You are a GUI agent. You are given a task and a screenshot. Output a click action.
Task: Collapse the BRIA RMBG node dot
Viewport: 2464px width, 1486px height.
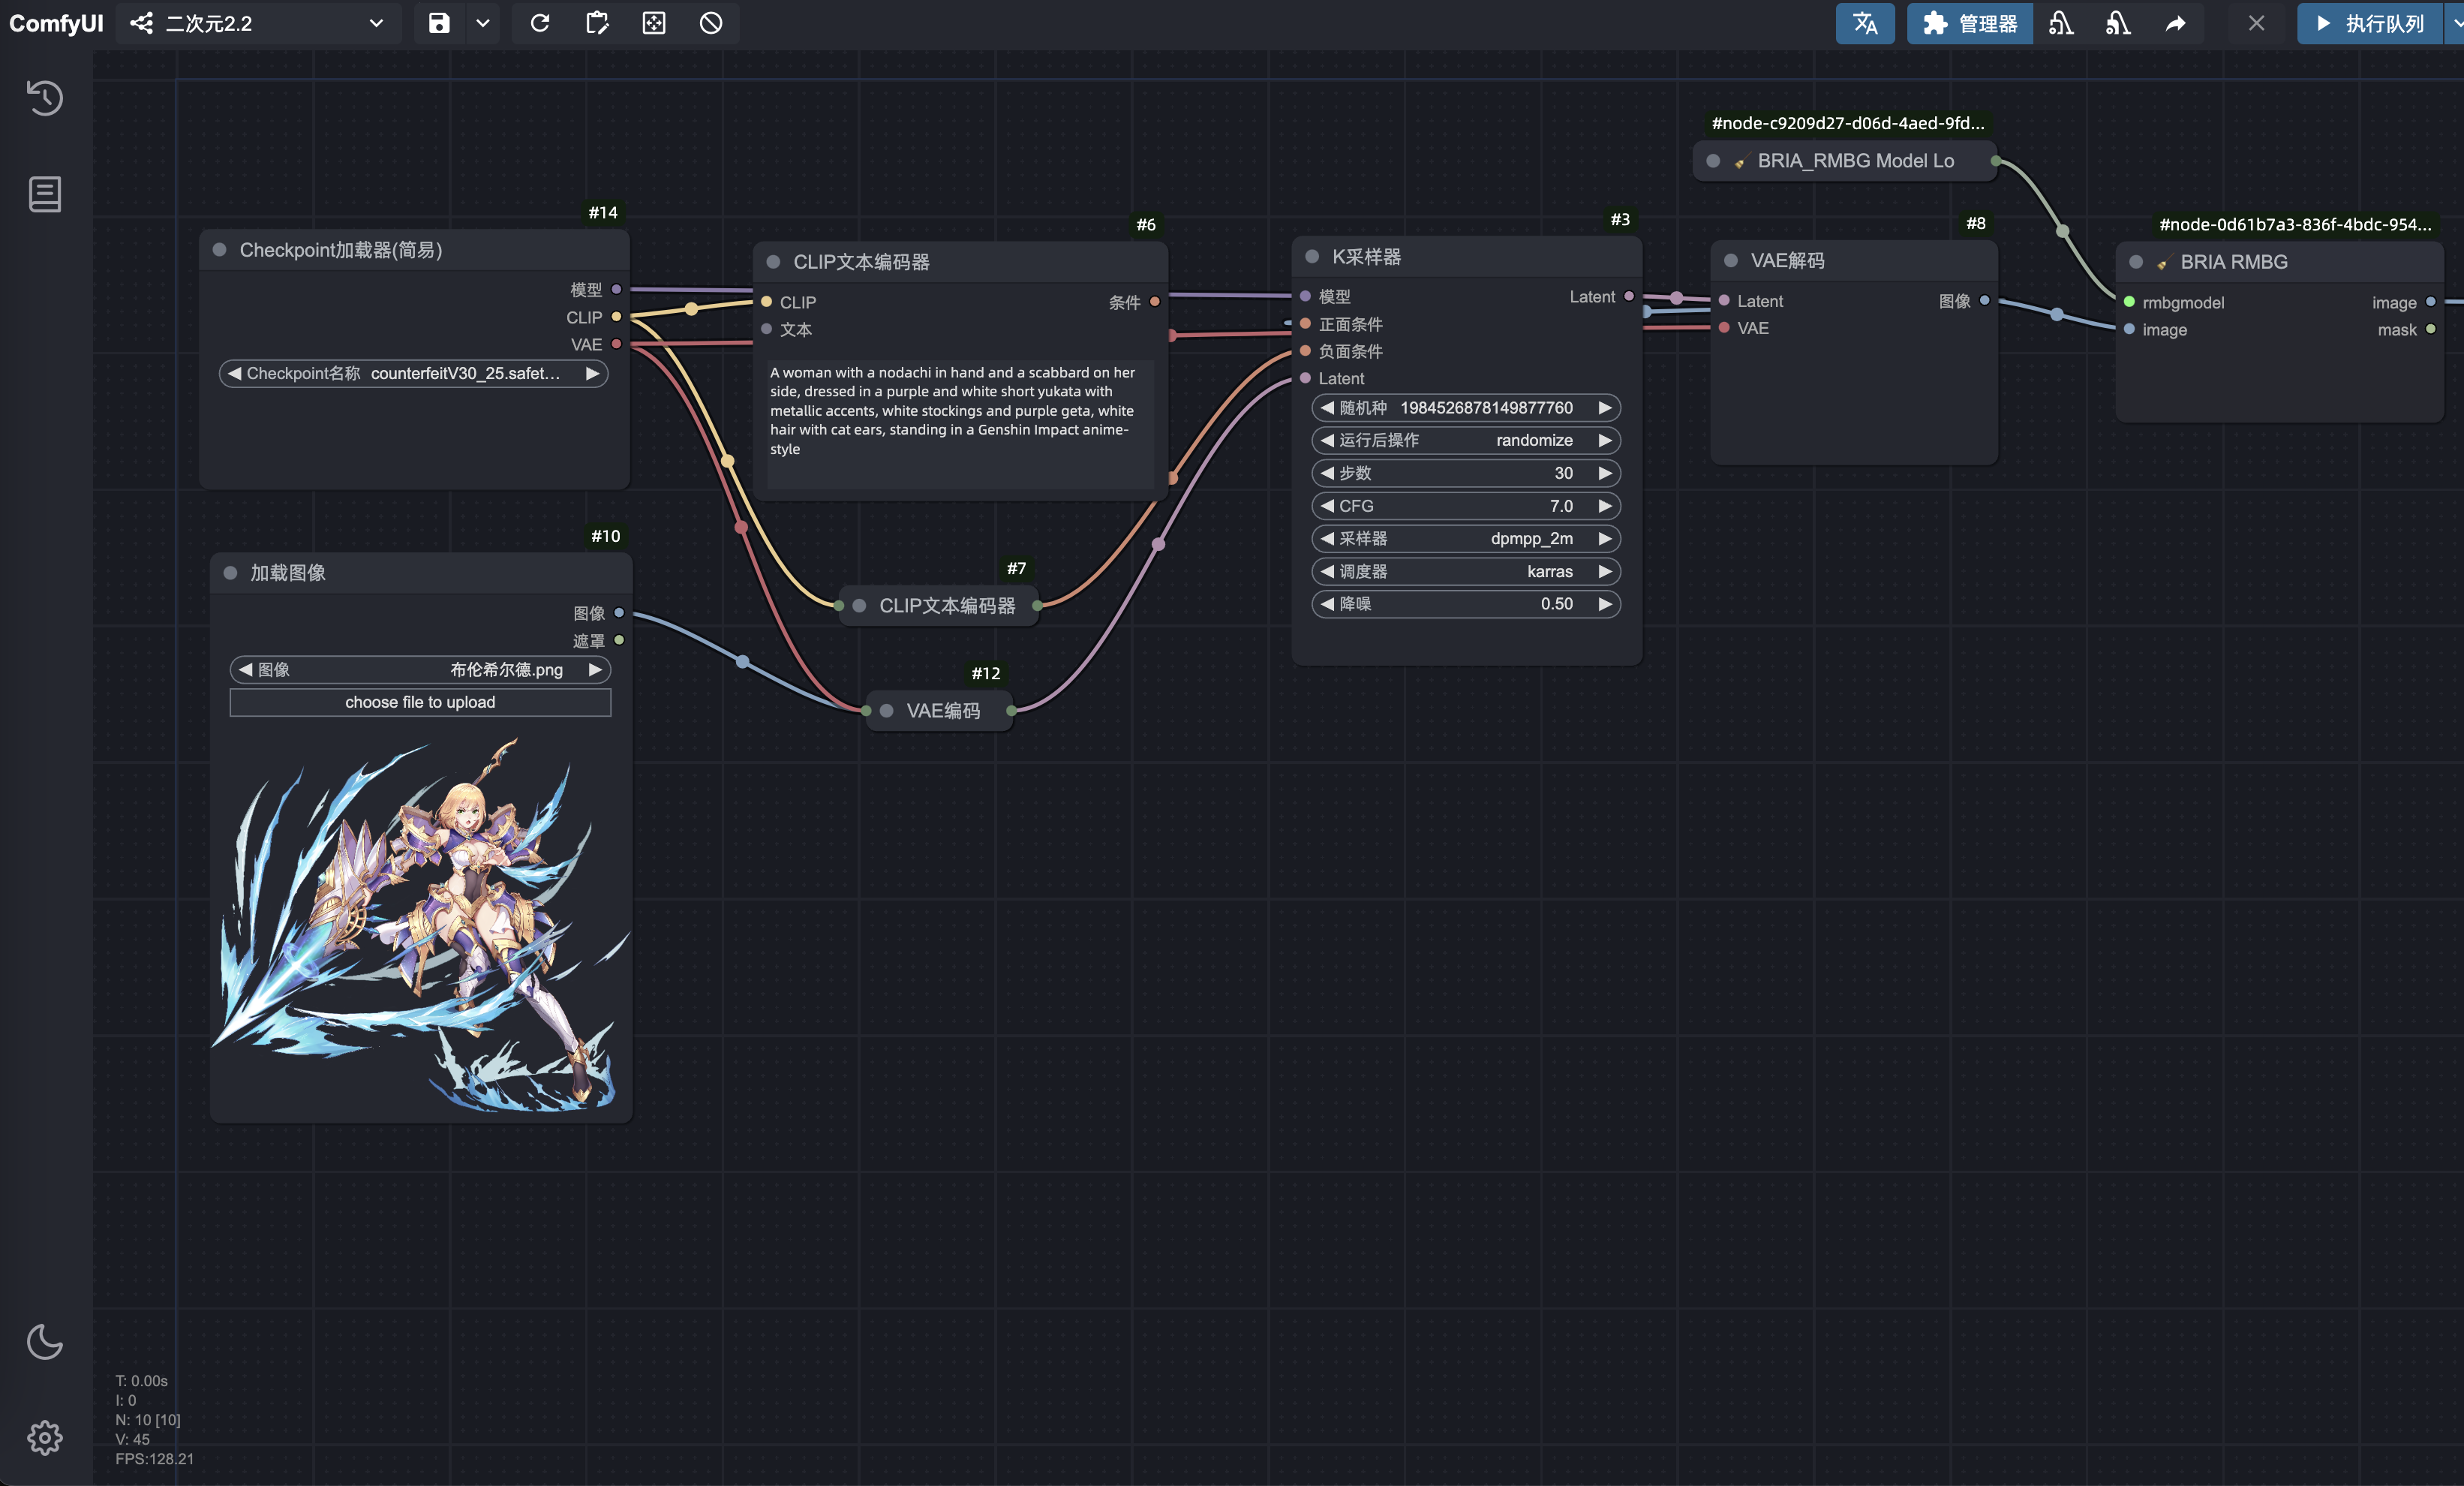(2136, 262)
